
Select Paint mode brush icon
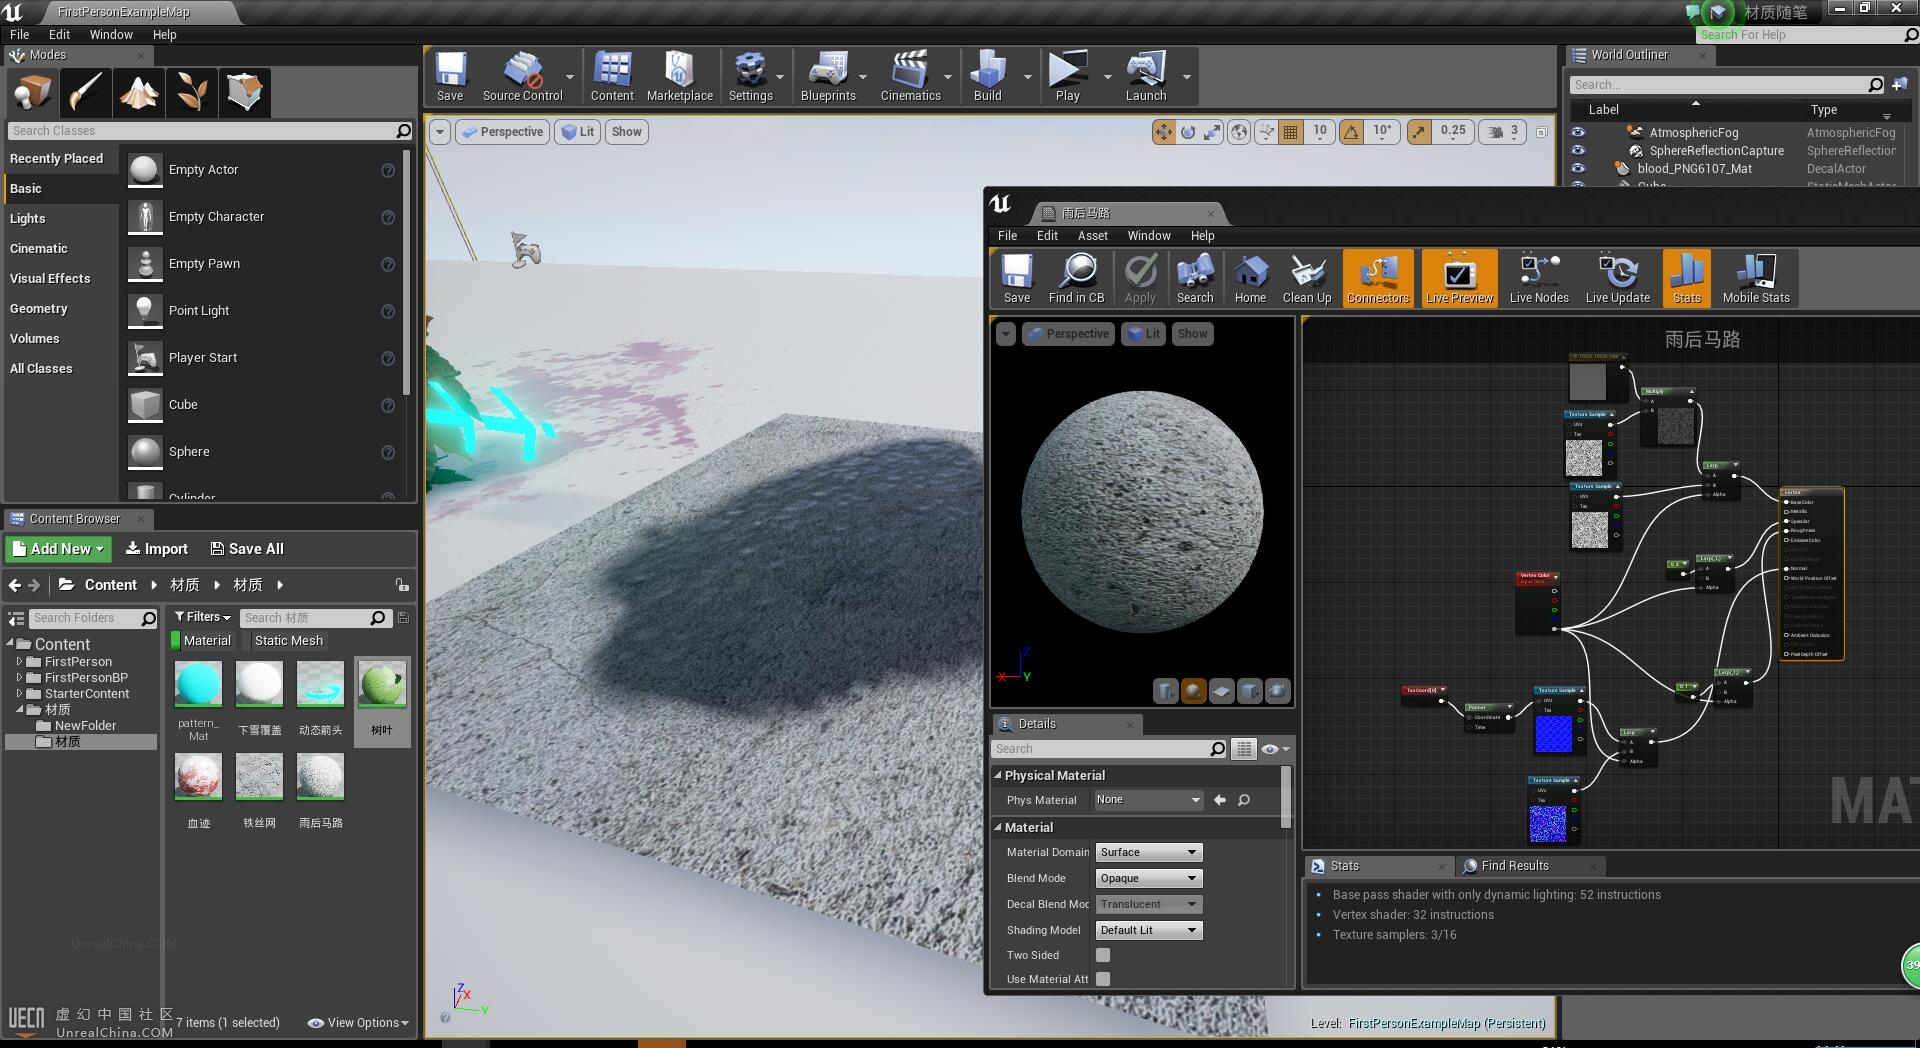click(x=85, y=92)
